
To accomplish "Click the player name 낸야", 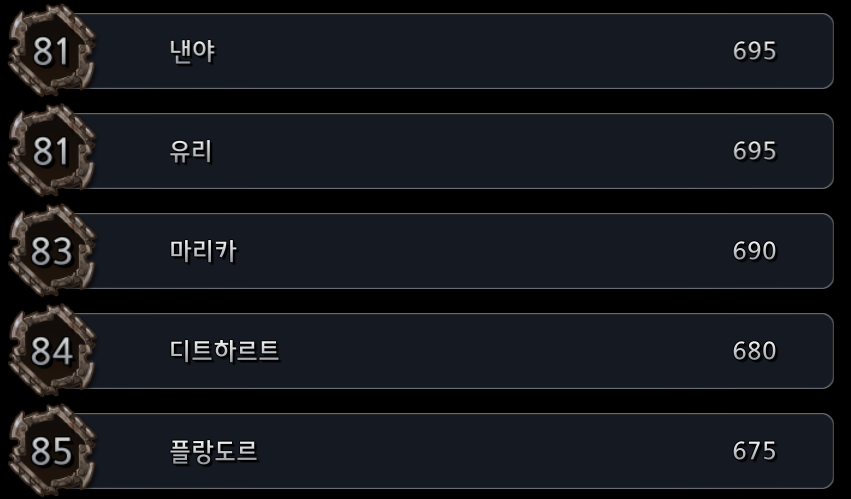I will click(192, 51).
